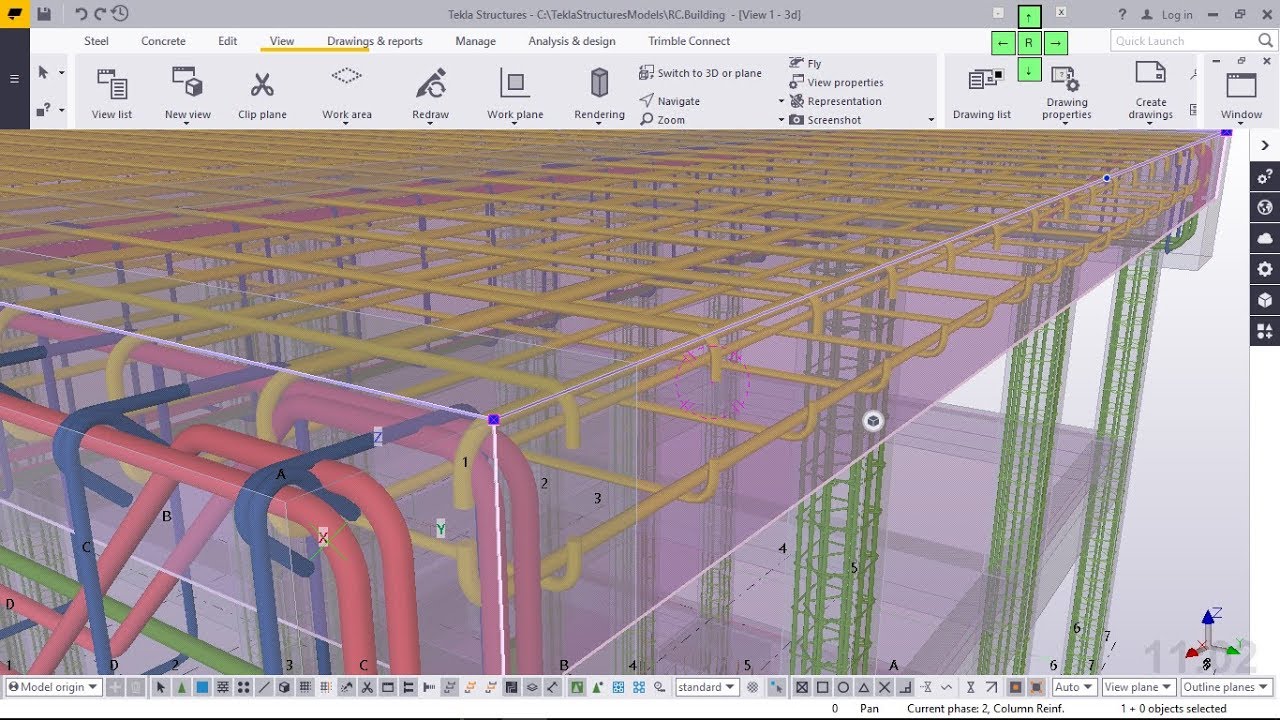Open the applications and components side icon
This screenshot has width=1280, height=720.
pos(1265,331)
